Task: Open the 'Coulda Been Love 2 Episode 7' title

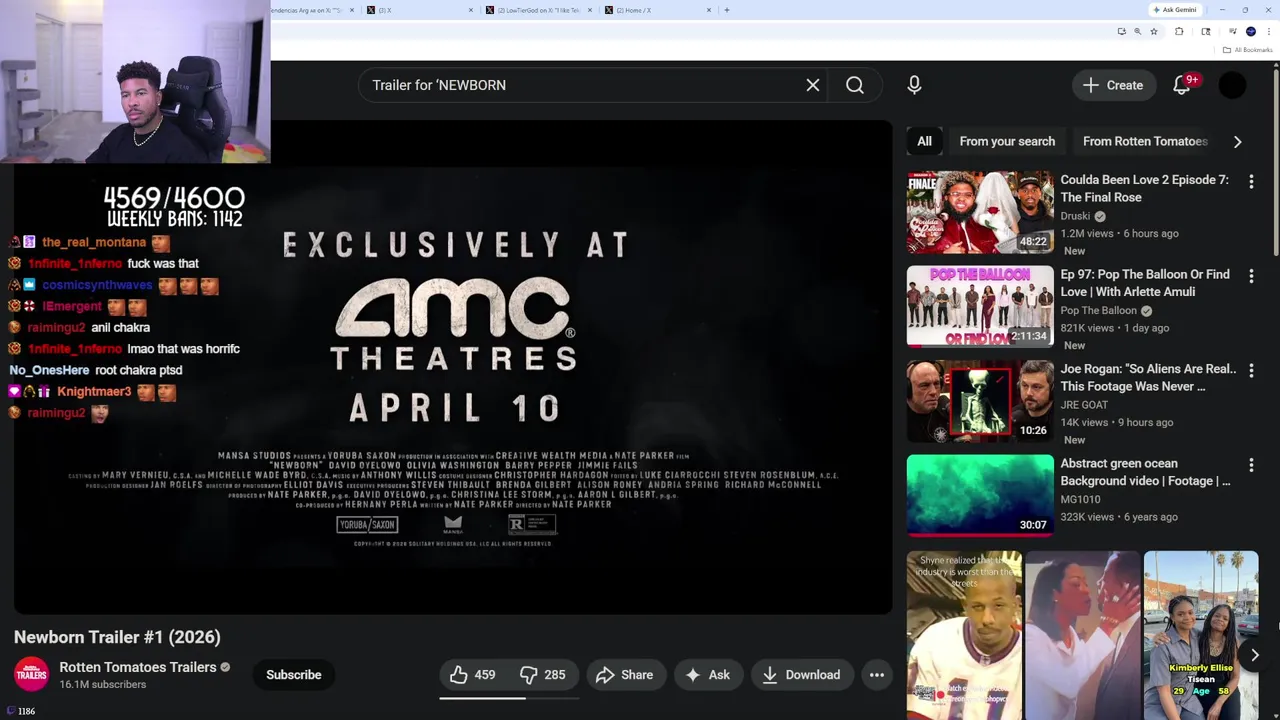Action: click(x=1146, y=188)
